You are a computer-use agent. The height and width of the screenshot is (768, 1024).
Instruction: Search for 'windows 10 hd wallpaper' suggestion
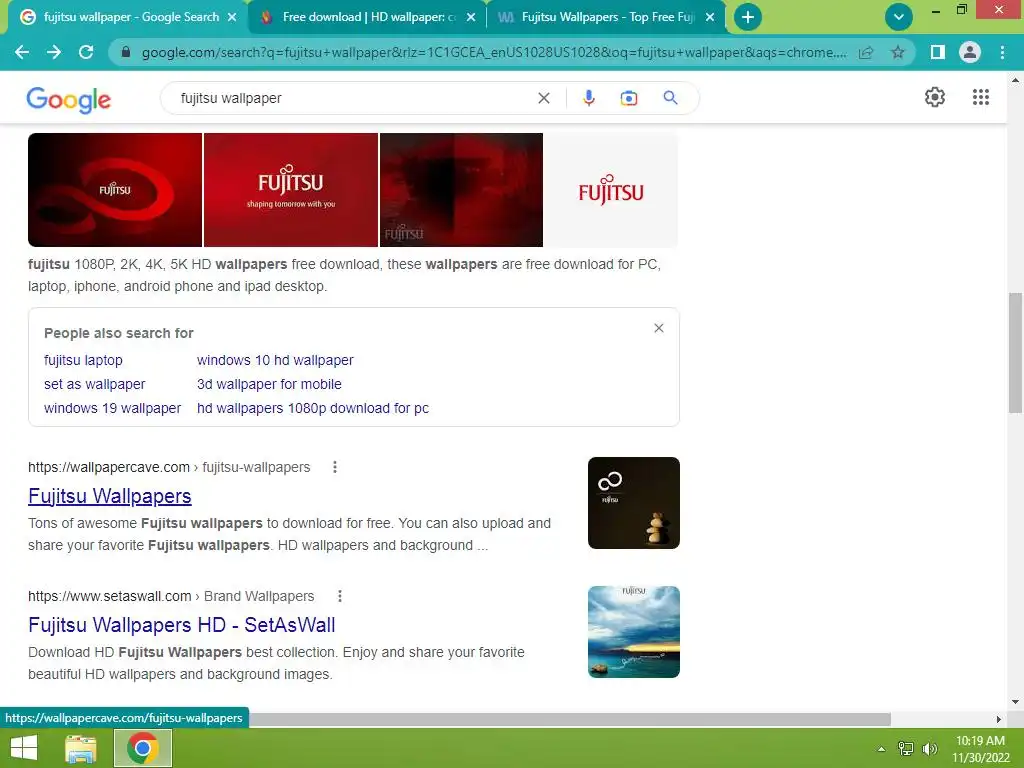[275, 360]
